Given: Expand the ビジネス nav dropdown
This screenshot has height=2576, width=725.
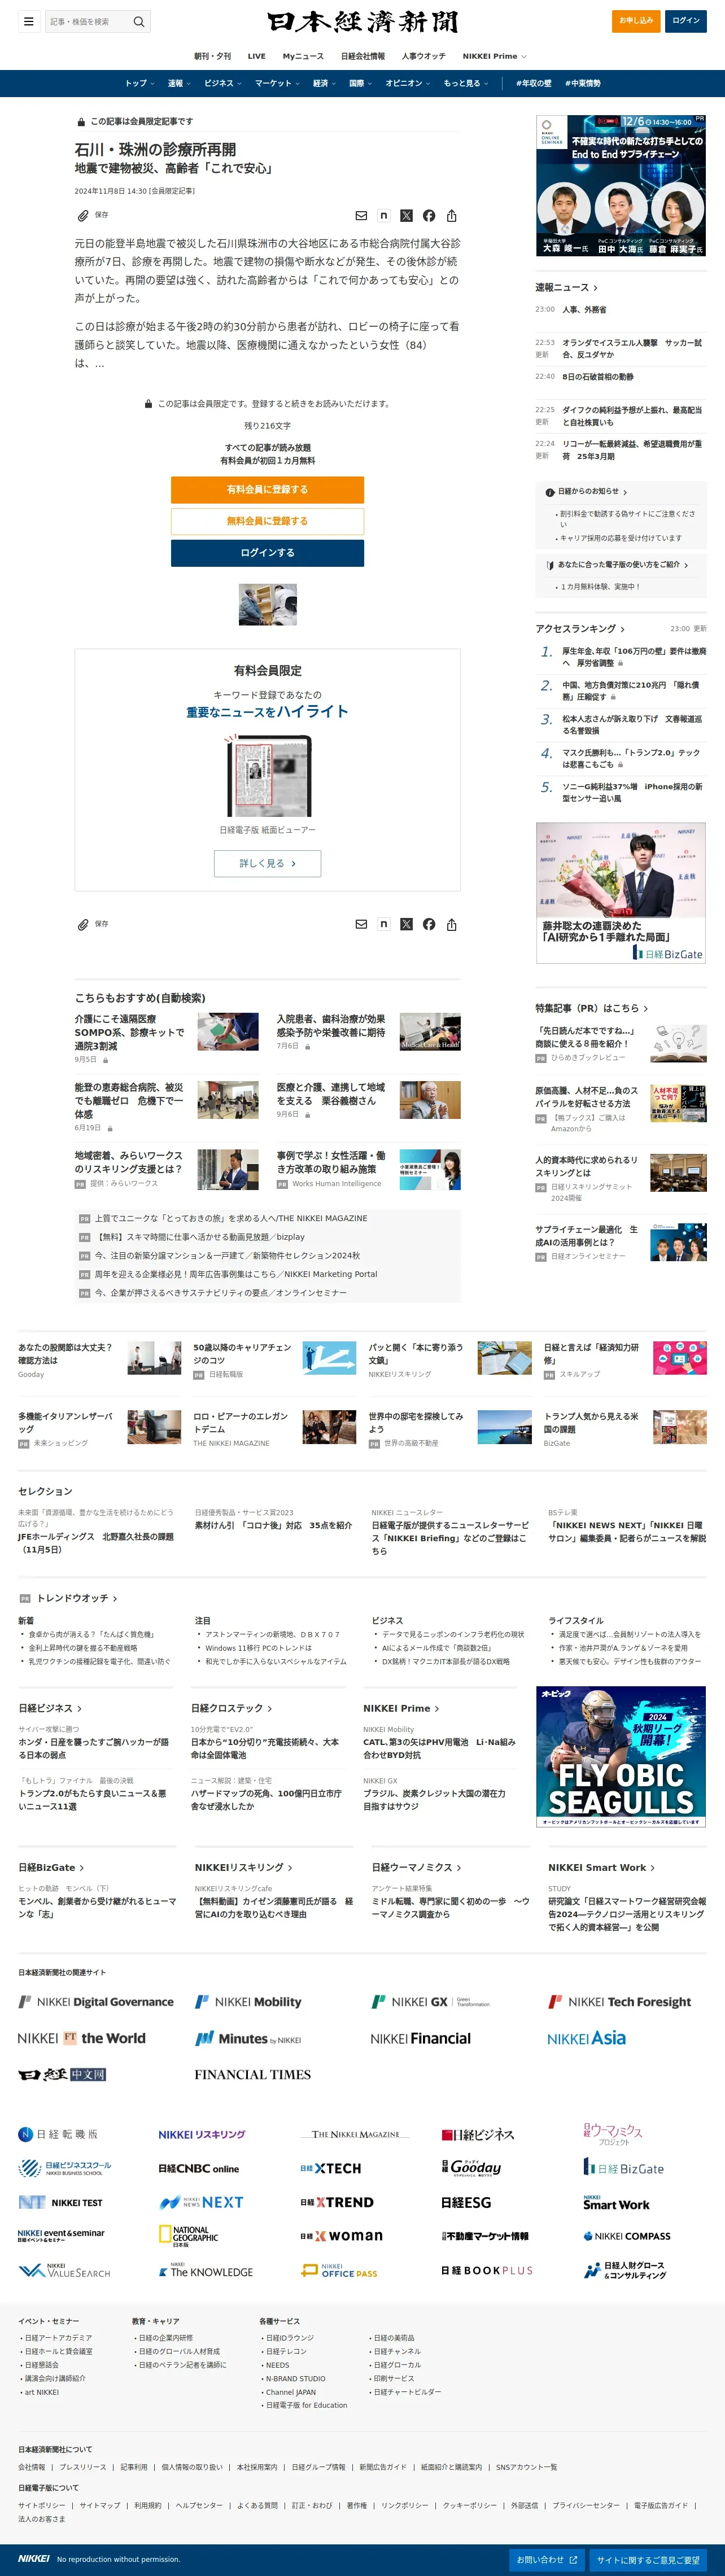Looking at the screenshot, I should point(222,83).
